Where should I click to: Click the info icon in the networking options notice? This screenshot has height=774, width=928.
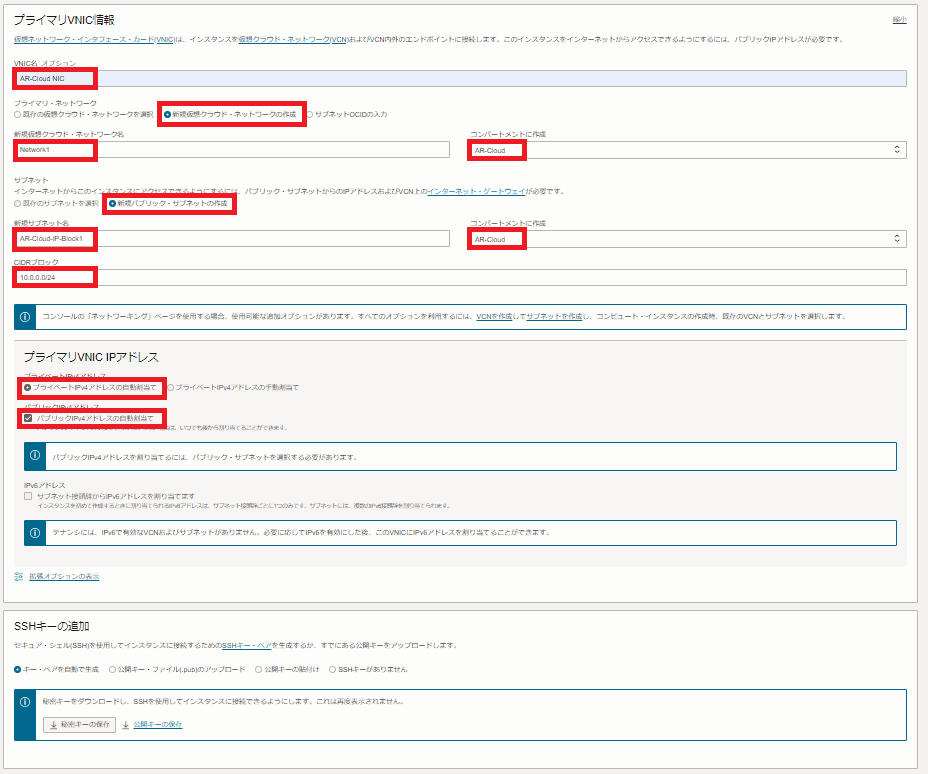(x=25, y=316)
